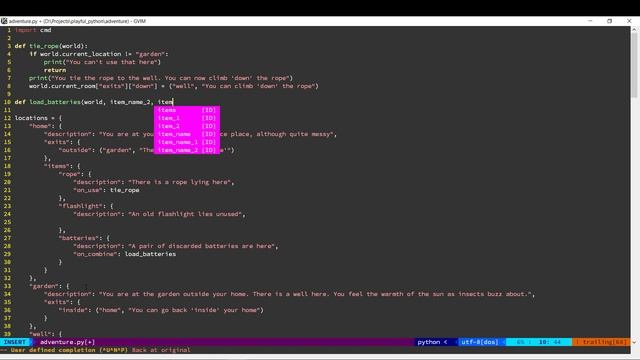Viewport: 640px width, 360px height.
Task: Click the "on_combine" key on line 29
Action: [x=95, y=254]
